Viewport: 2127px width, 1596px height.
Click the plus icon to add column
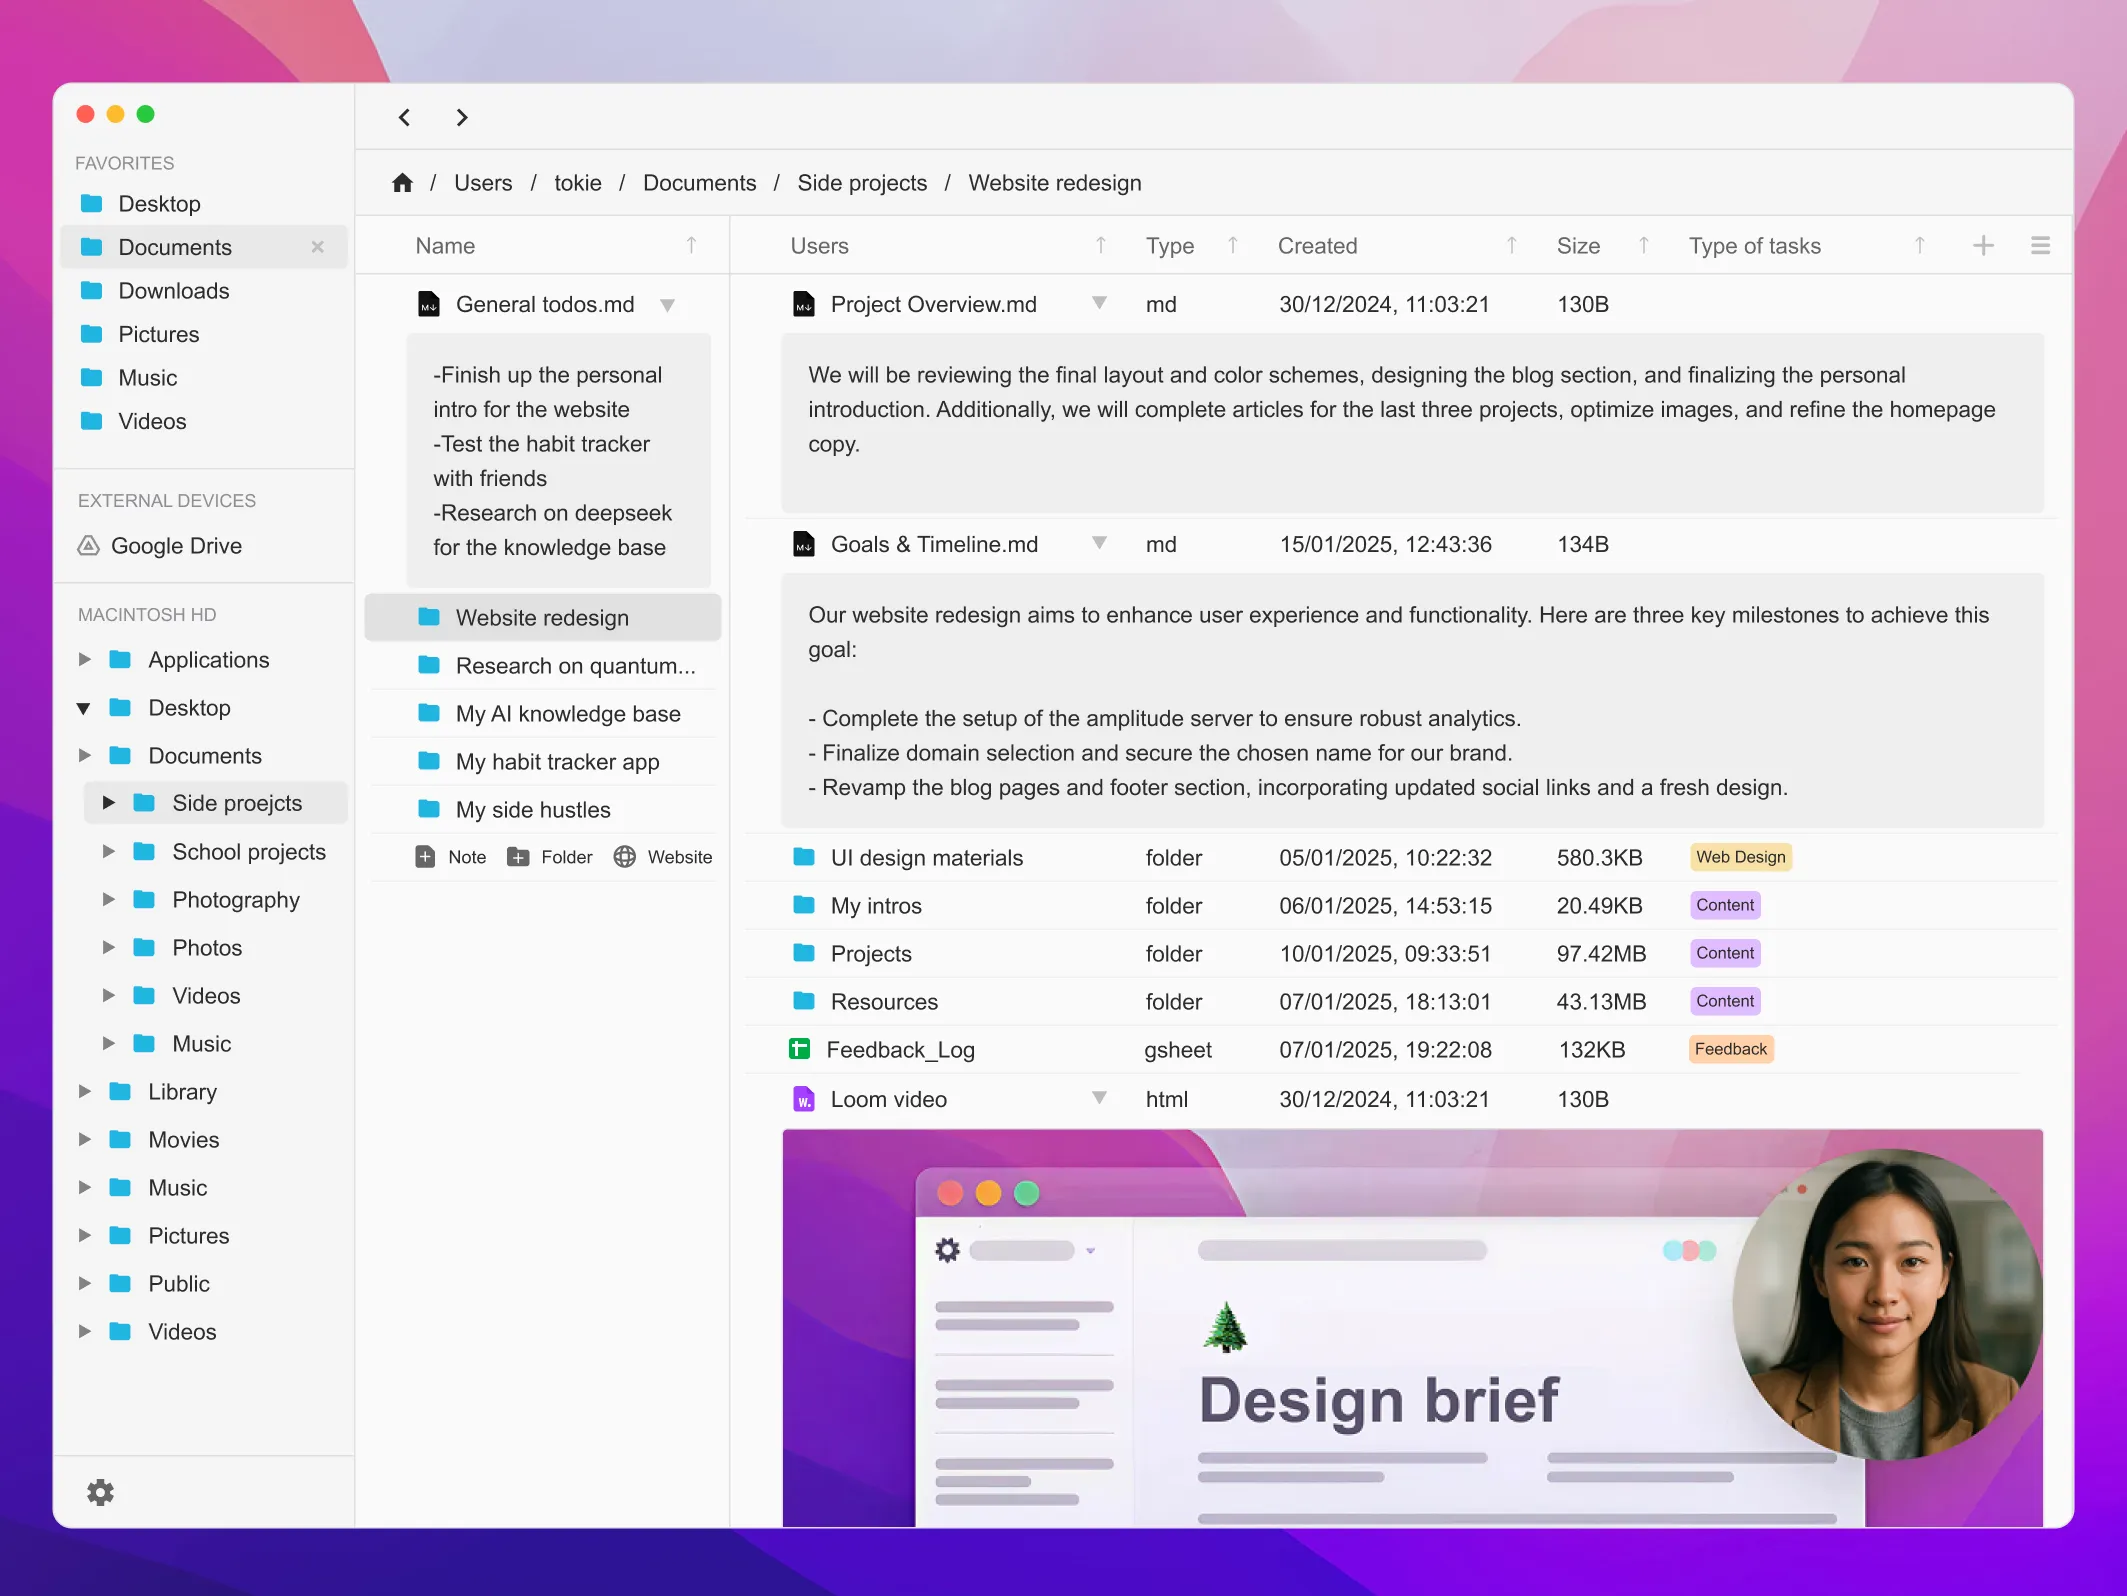(x=1982, y=246)
